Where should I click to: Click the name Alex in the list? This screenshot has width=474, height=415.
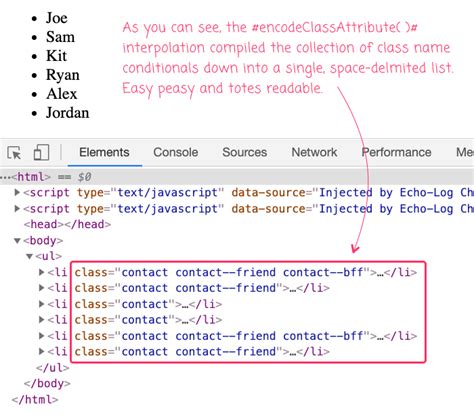coord(62,94)
